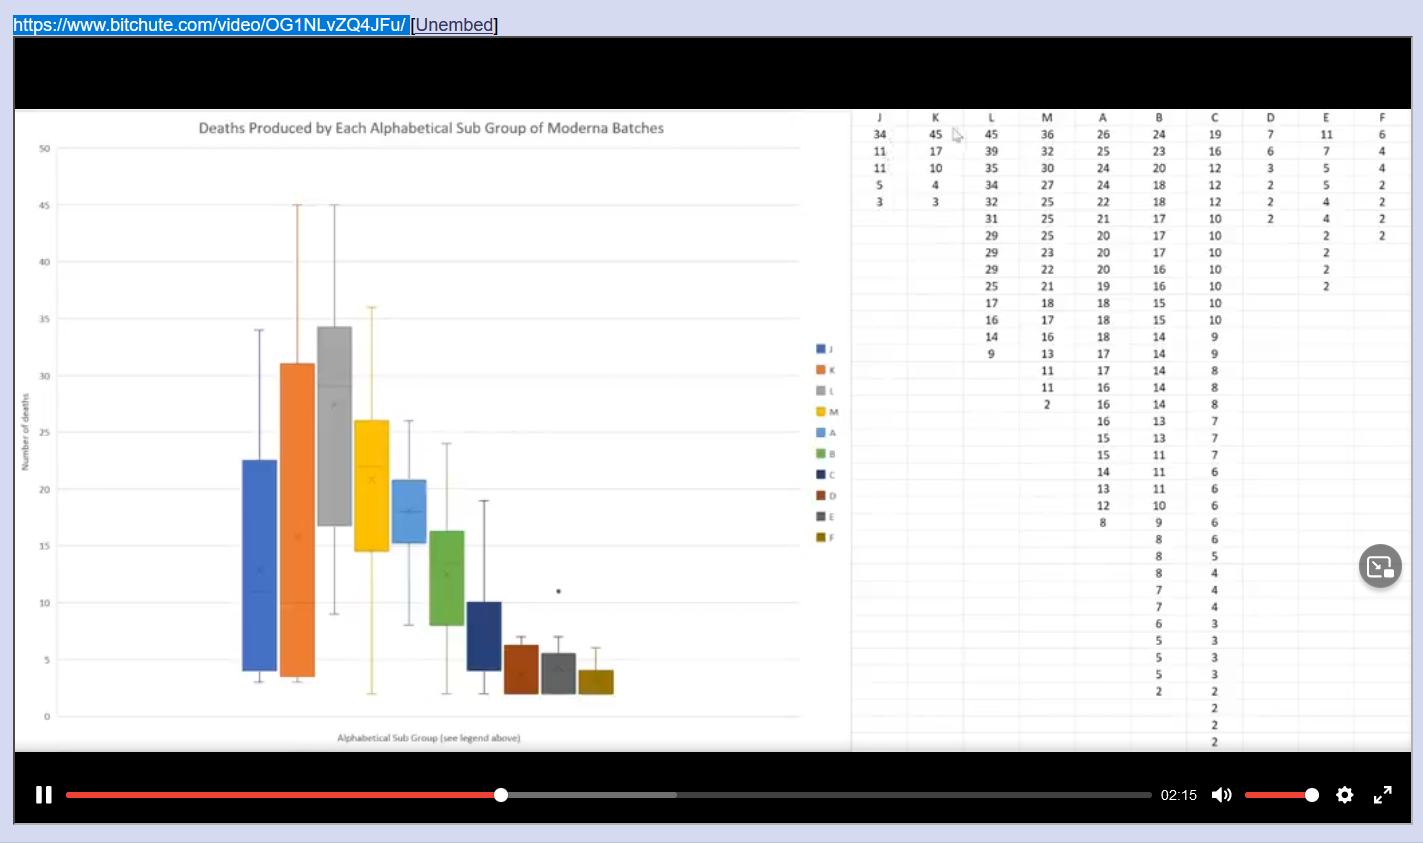Screen dimensions: 1423x843
Task: Click the y-axis label 50
Action: pos(44,149)
